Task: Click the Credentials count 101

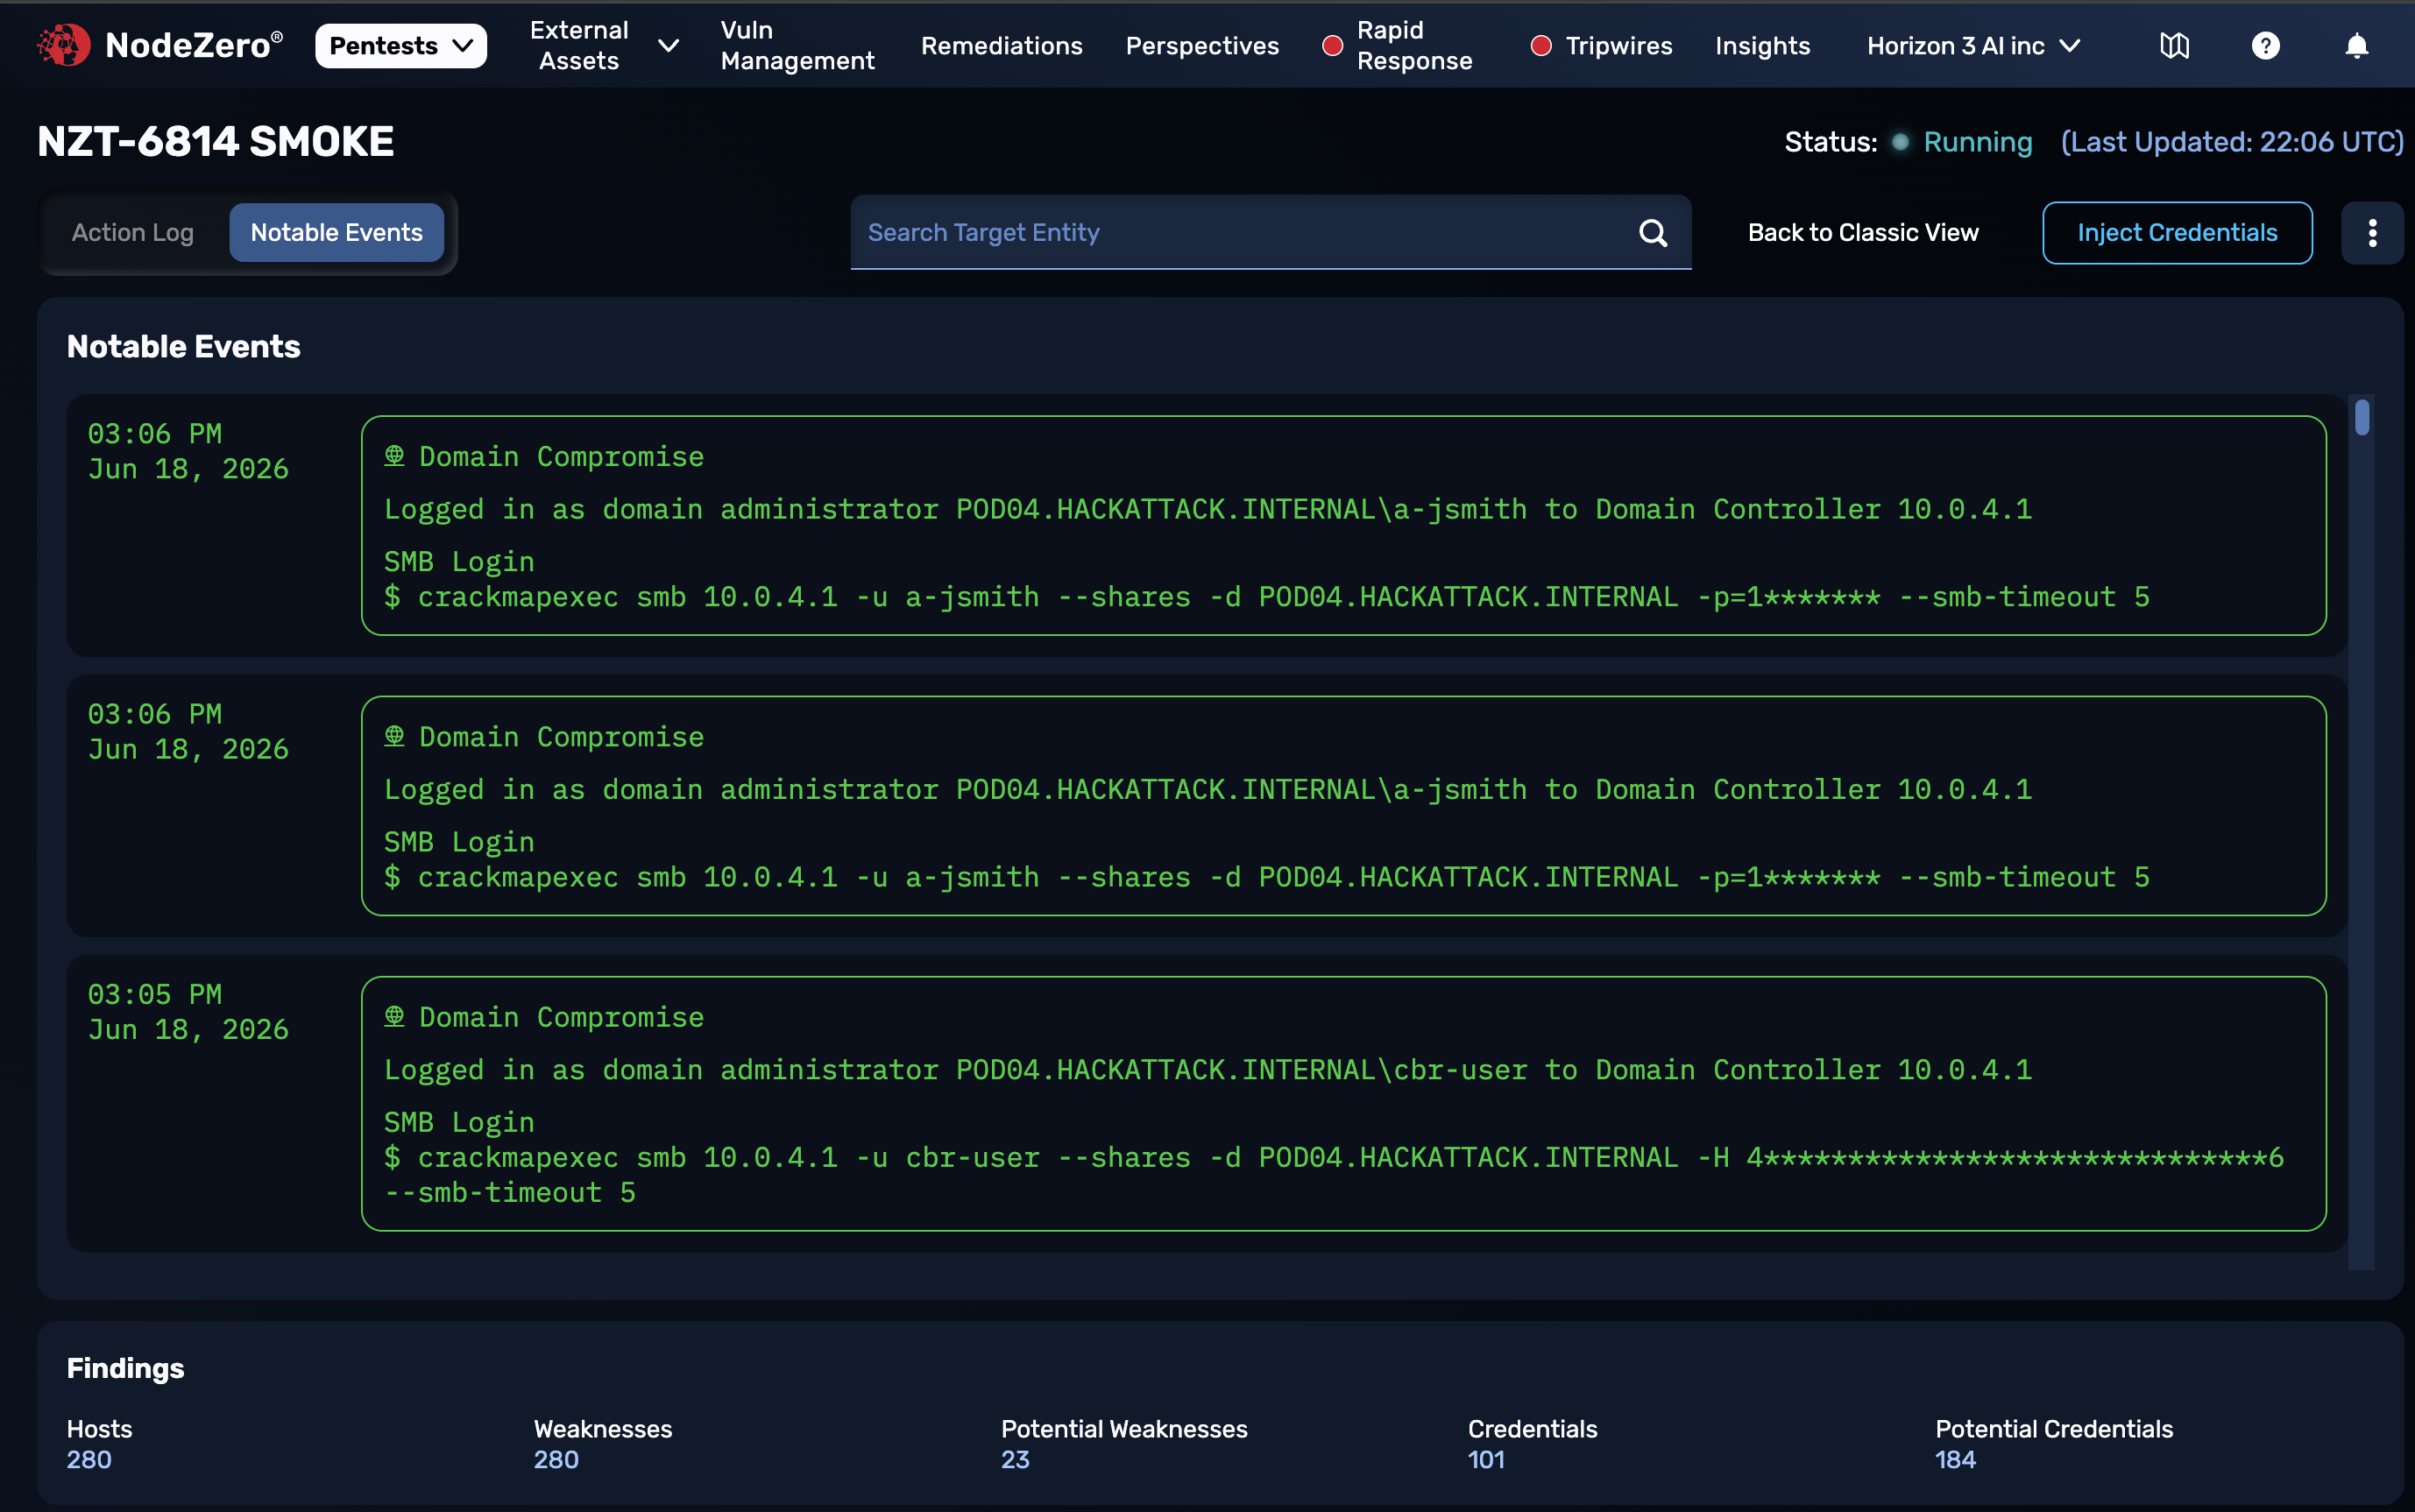Action: [1486, 1459]
